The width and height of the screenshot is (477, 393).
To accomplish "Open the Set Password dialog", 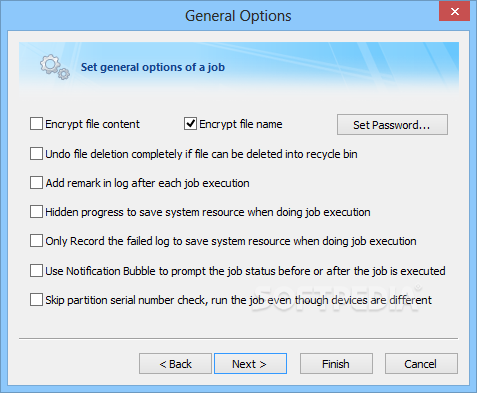I will click(x=392, y=125).
